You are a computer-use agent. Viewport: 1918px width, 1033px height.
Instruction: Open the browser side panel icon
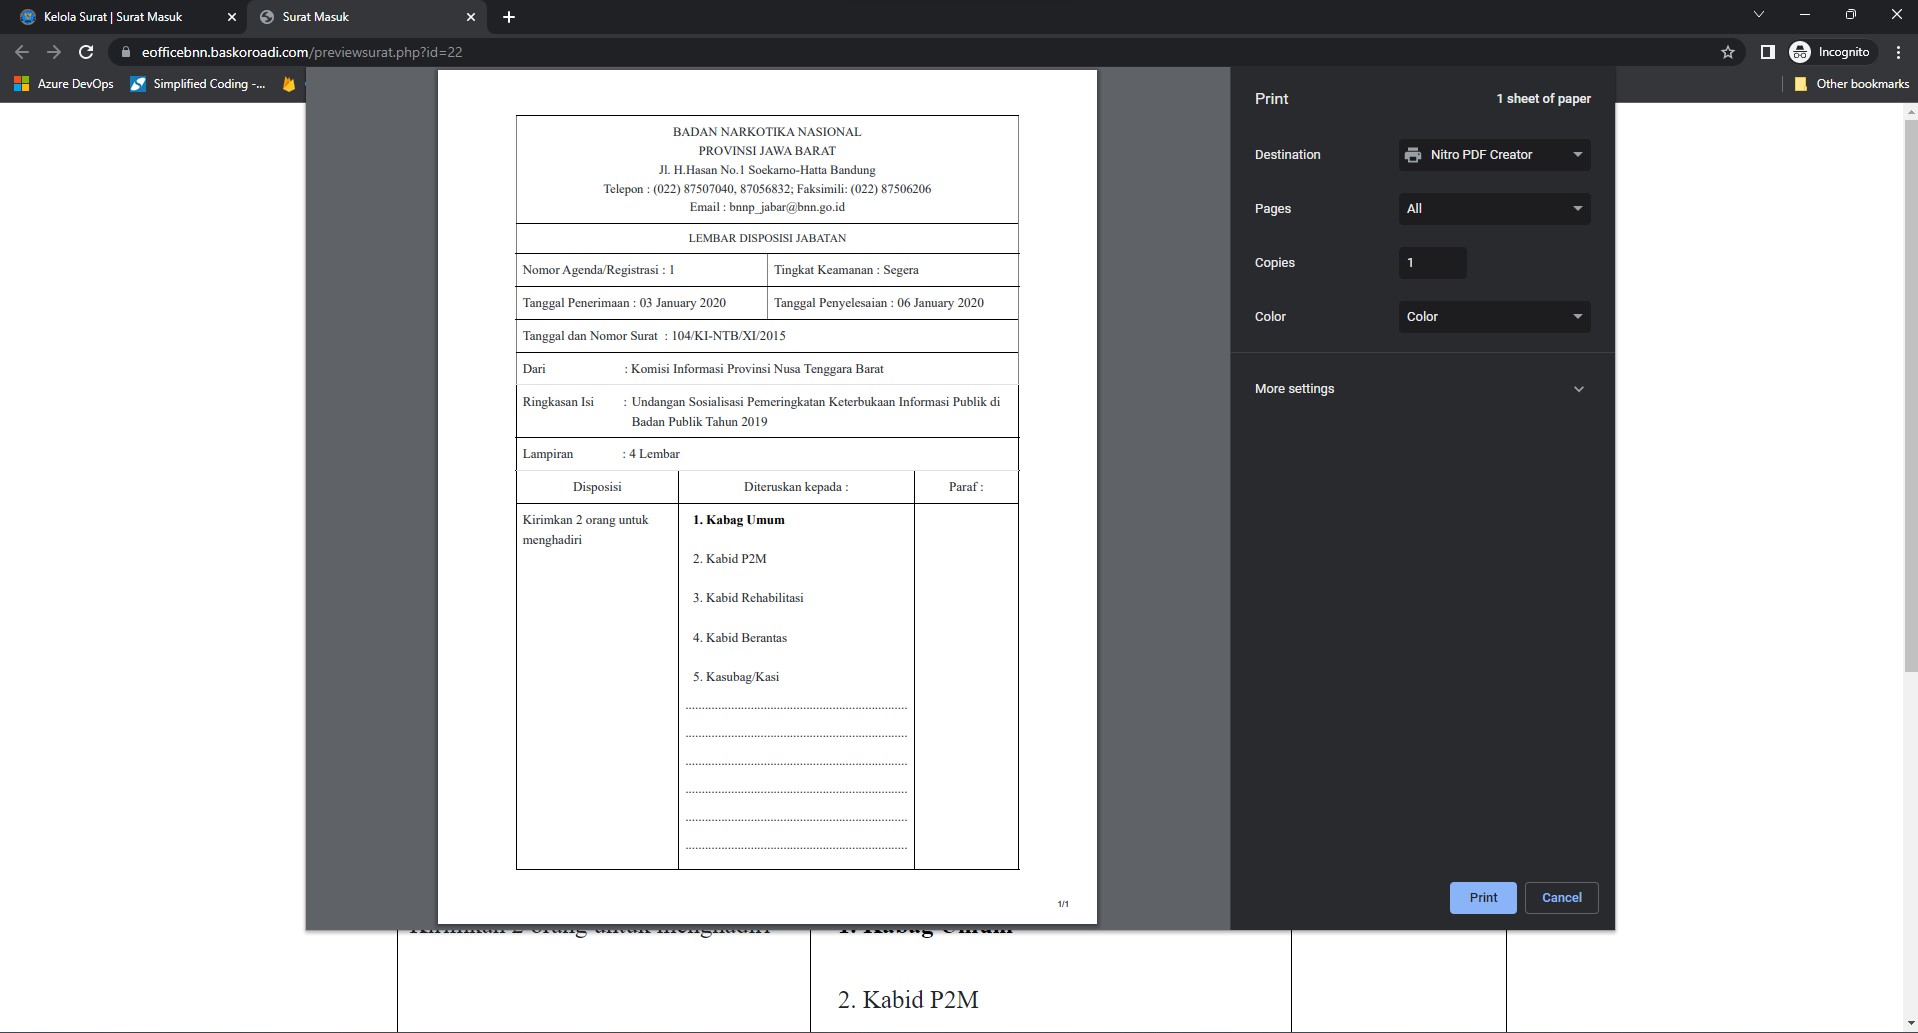click(1767, 52)
